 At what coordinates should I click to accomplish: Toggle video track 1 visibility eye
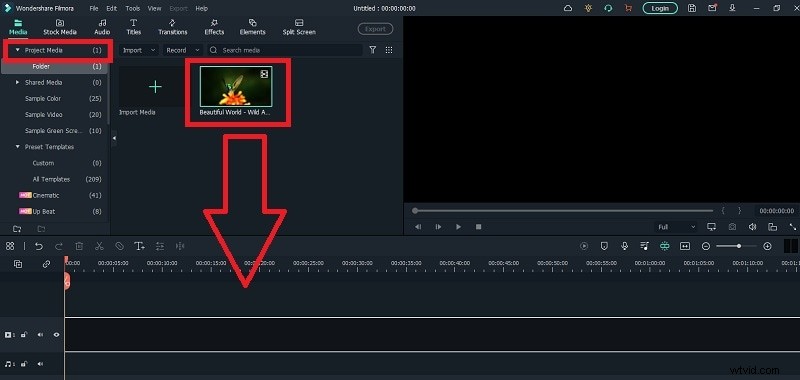[x=56, y=335]
